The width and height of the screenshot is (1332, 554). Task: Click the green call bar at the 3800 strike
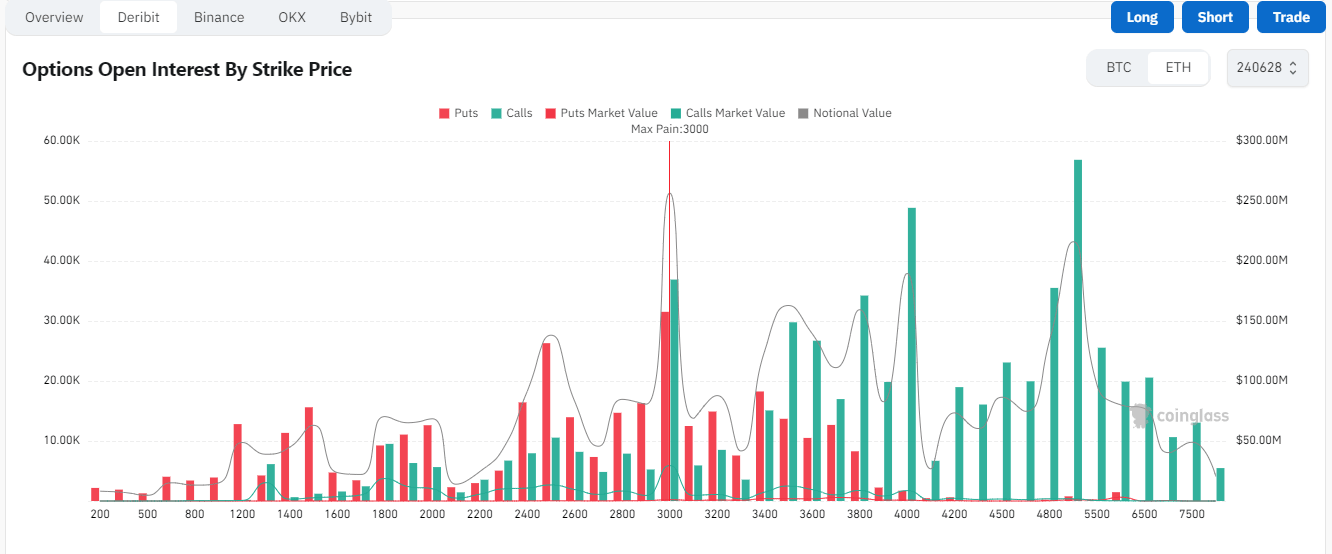864,398
